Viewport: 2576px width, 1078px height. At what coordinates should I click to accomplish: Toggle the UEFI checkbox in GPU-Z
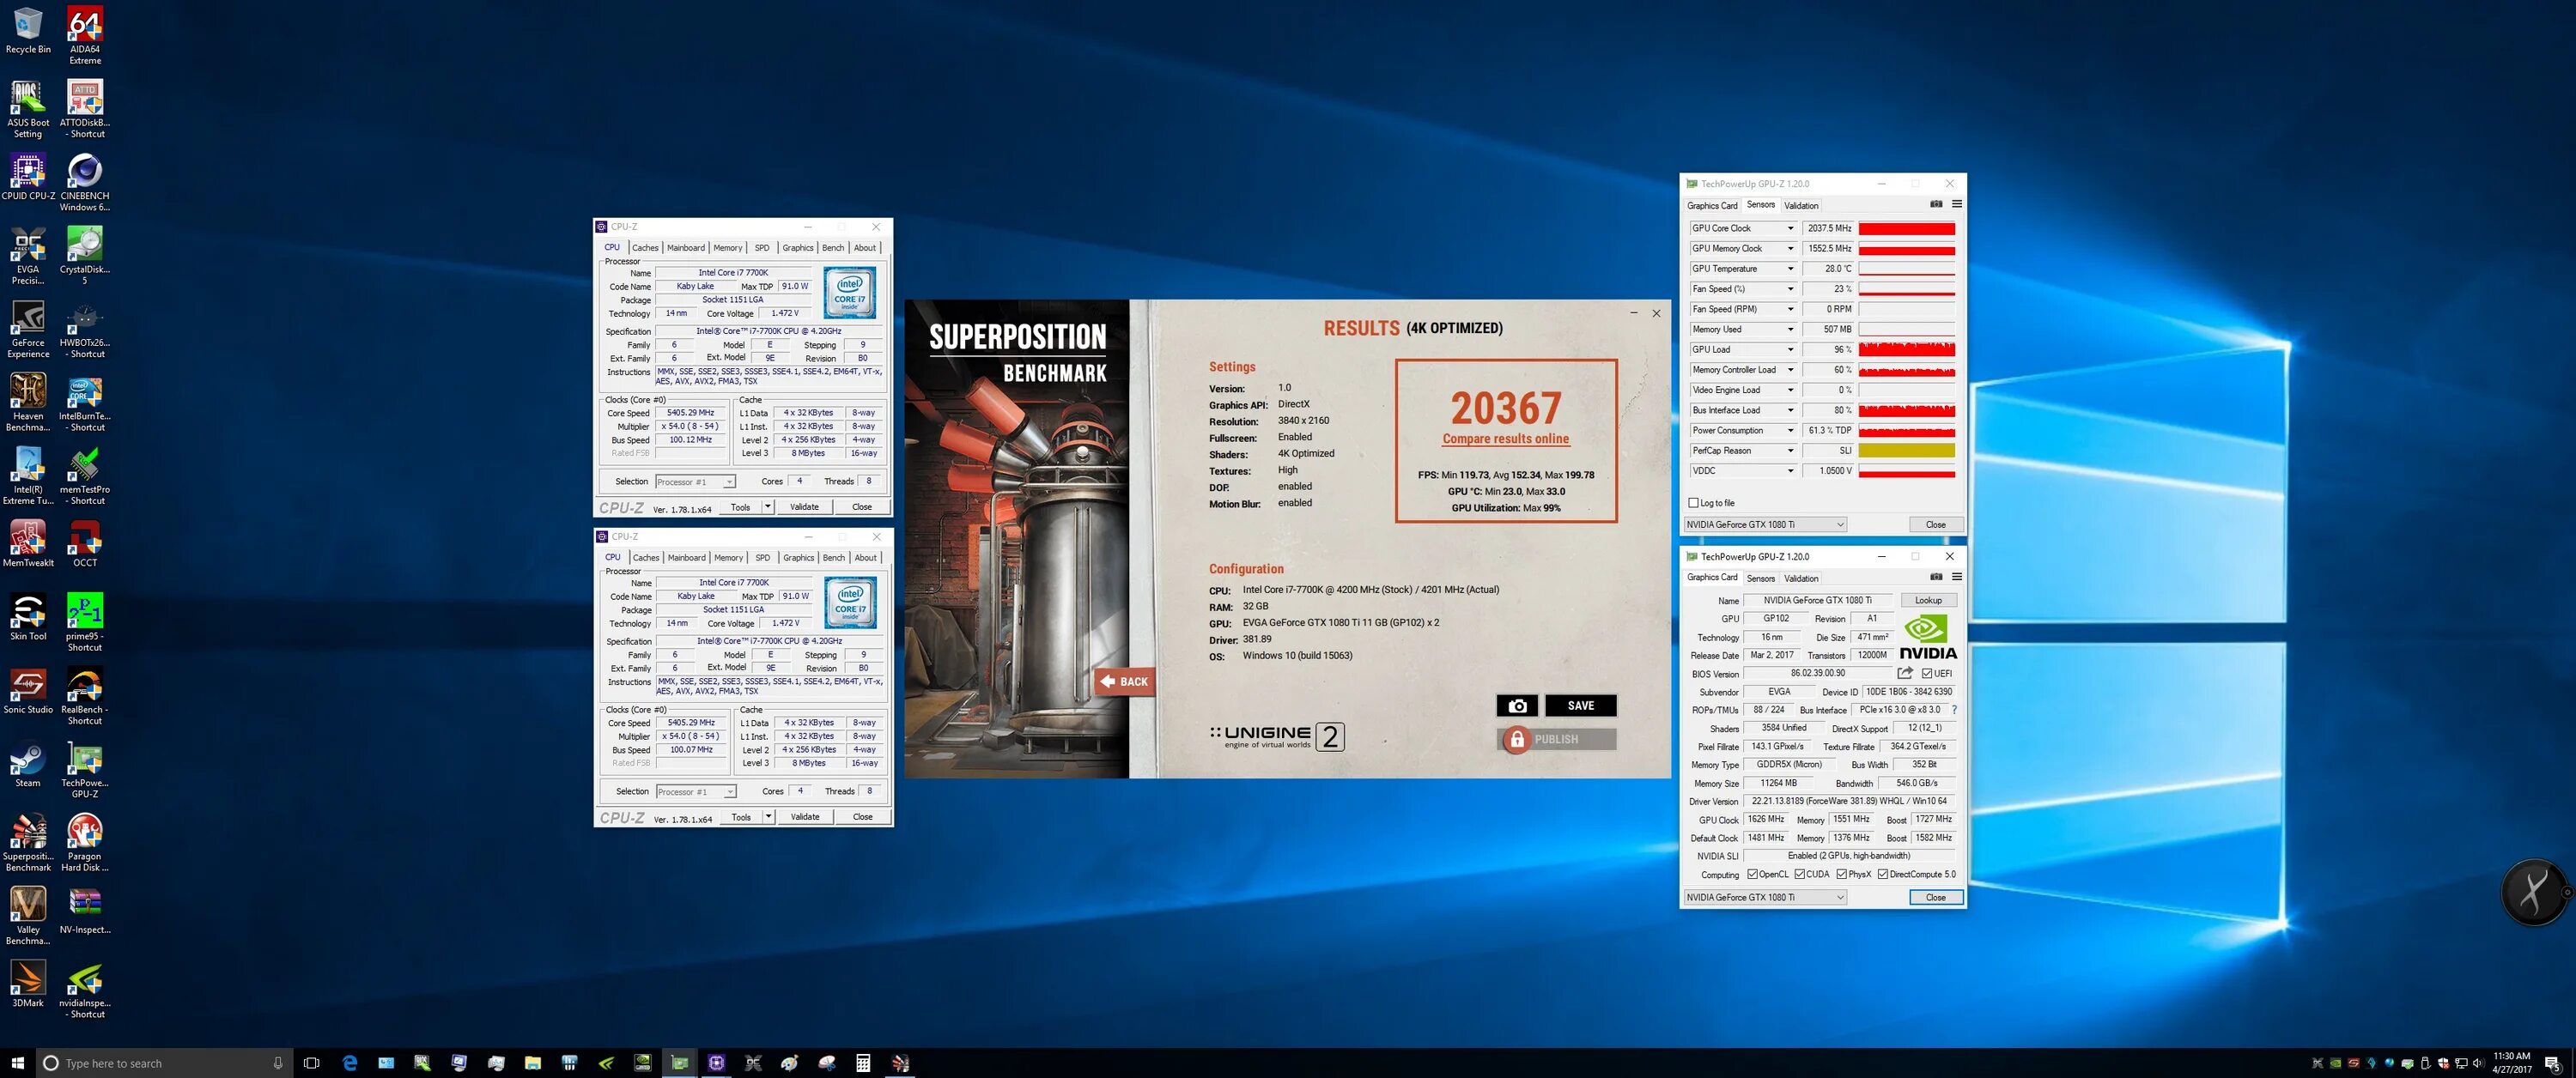[1927, 673]
